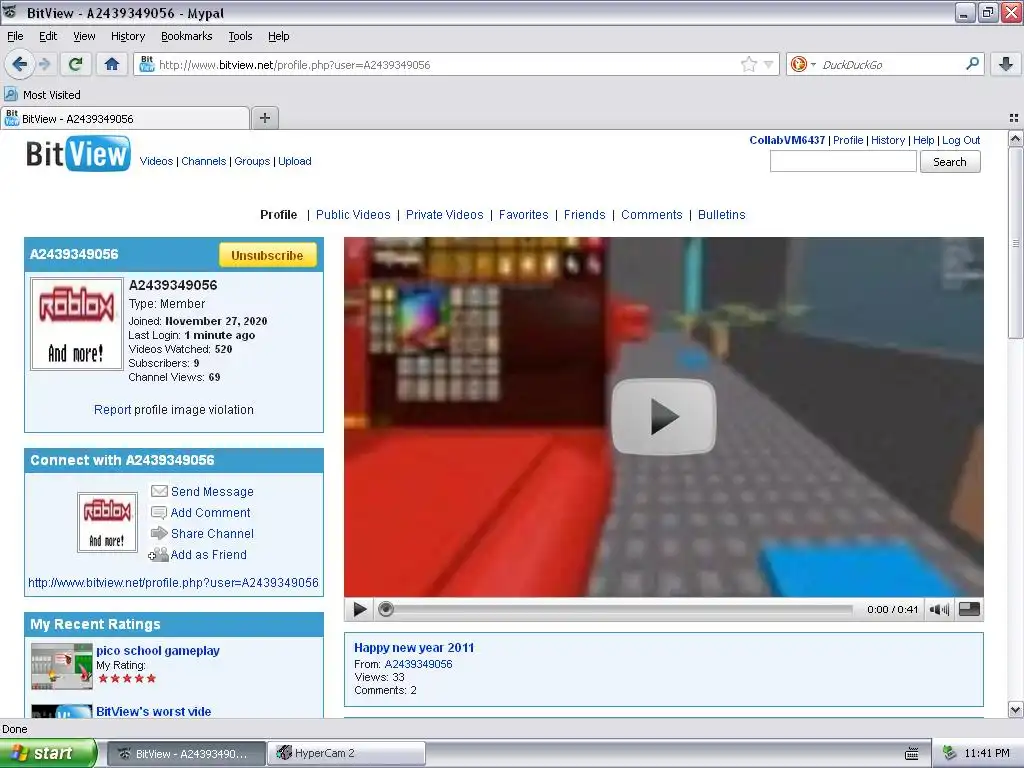This screenshot has height=768, width=1024.
Task: Click the BitView Search button
Action: pyautogui.click(x=950, y=162)
